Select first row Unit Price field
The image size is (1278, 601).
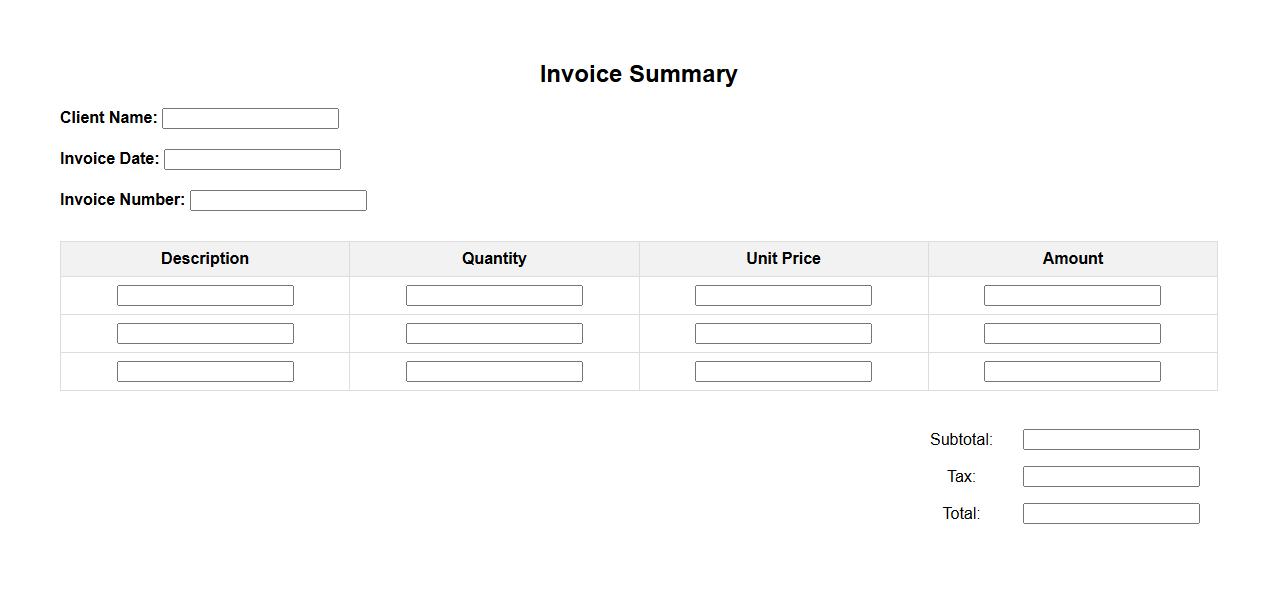[x=783, y=295]
